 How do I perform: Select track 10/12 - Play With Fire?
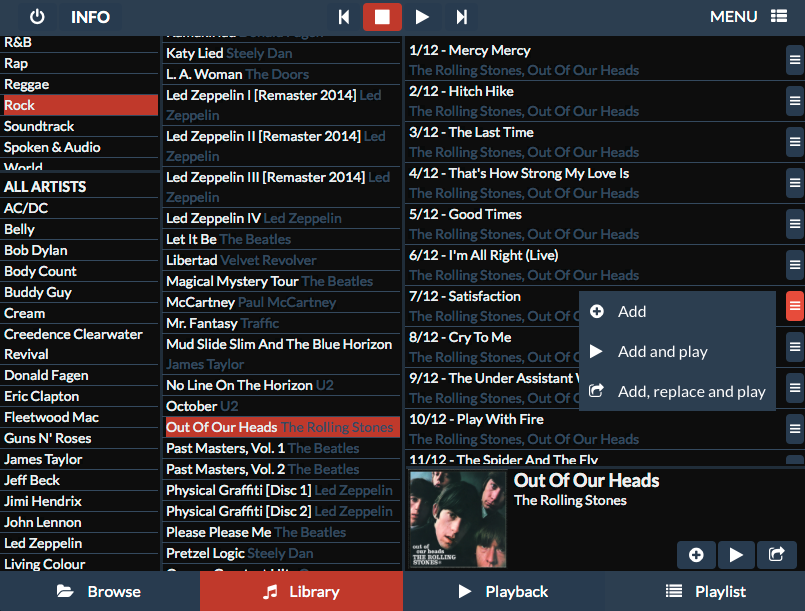[x=595, y=429]
